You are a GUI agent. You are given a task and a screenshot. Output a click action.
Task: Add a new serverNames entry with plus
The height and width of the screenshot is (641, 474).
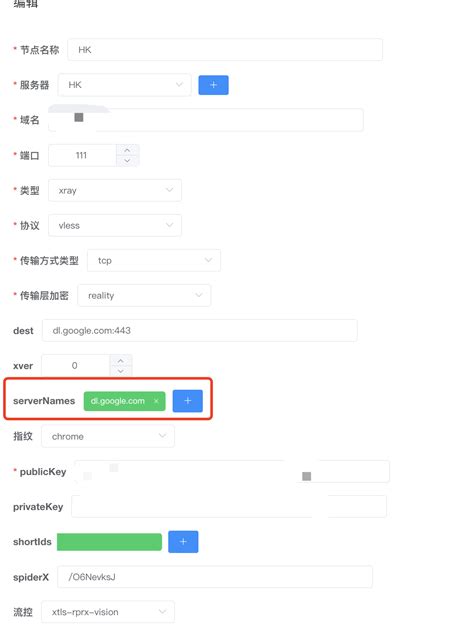pyautogui.click(x=188, y=401)
